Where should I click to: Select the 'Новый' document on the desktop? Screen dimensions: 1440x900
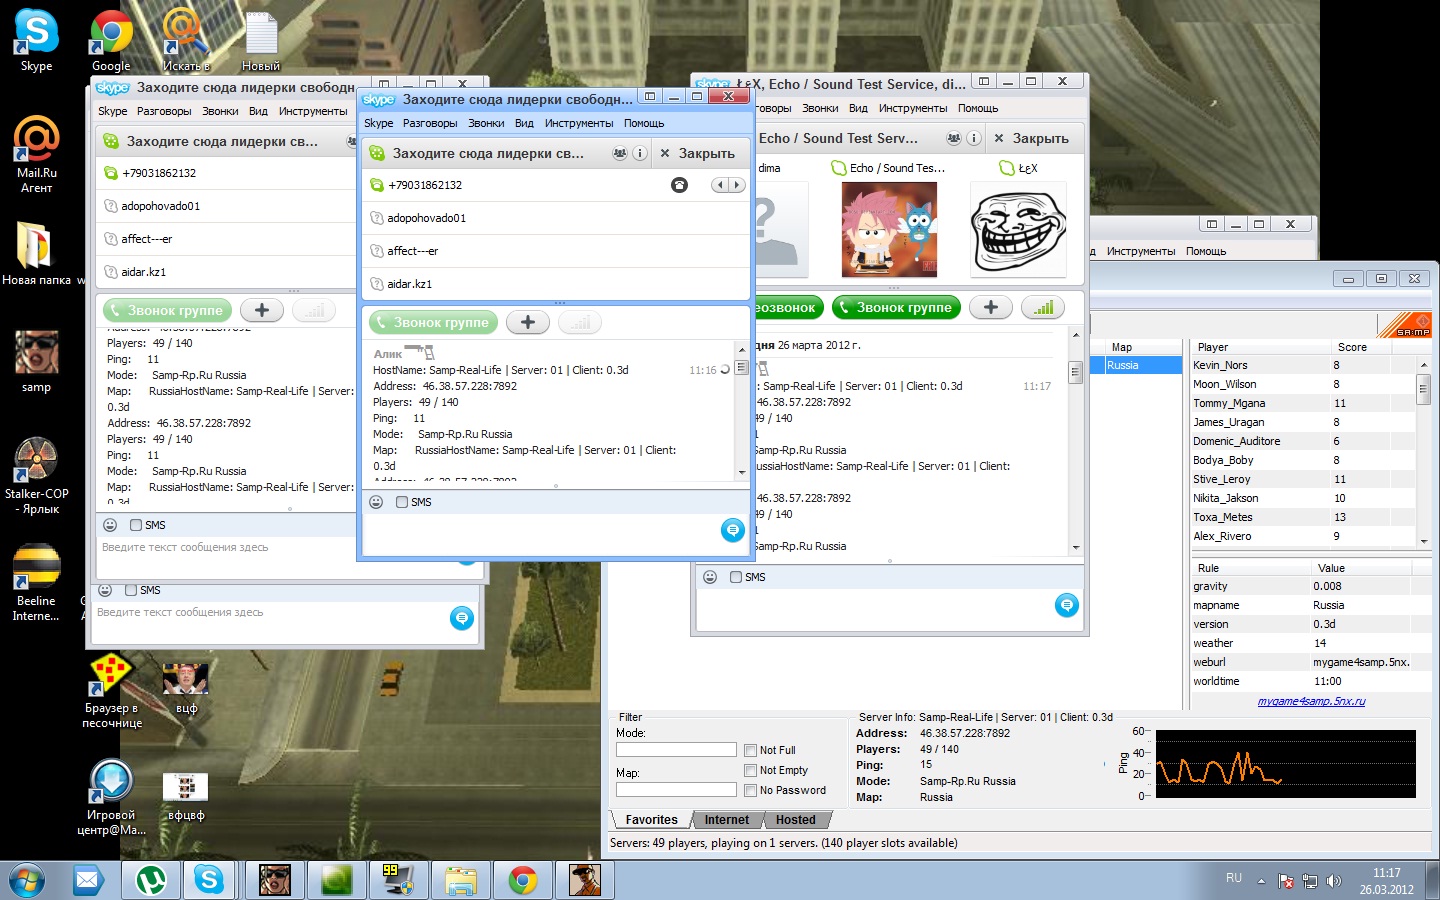pyautogui.click(x=261, y=40)
